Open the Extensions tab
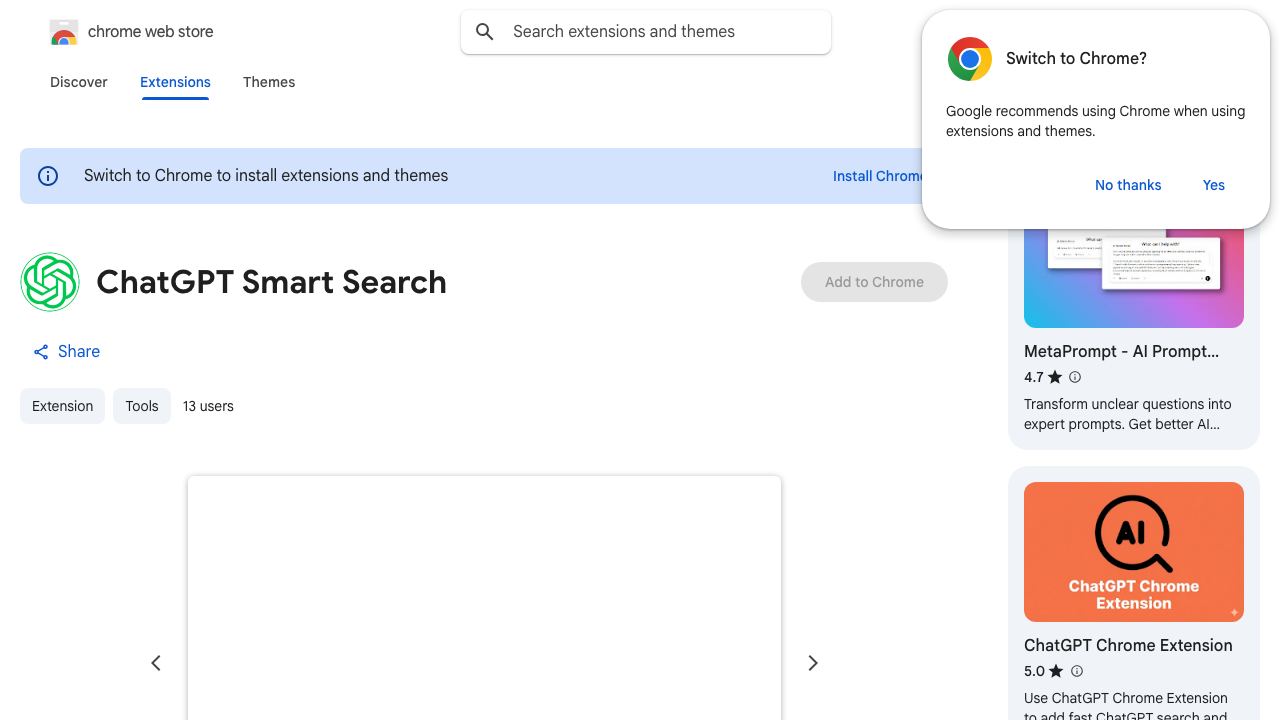 [x=175, y=82]
